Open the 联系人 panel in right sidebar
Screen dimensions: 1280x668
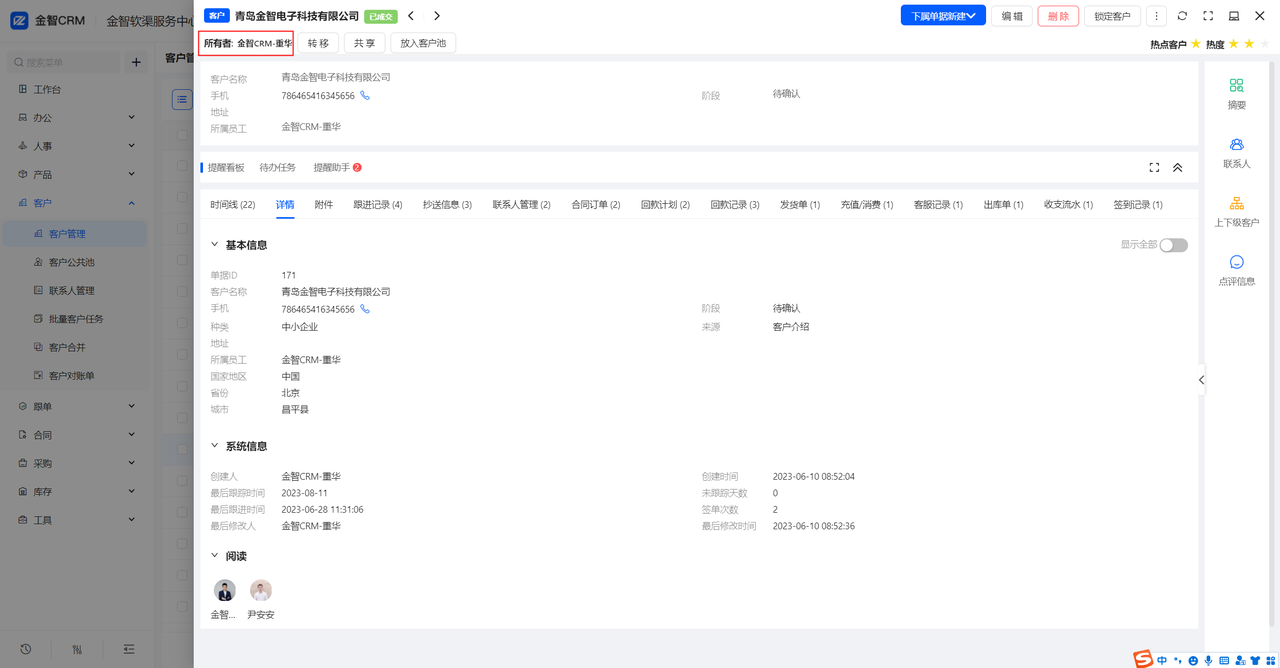tap(1237, 145)
